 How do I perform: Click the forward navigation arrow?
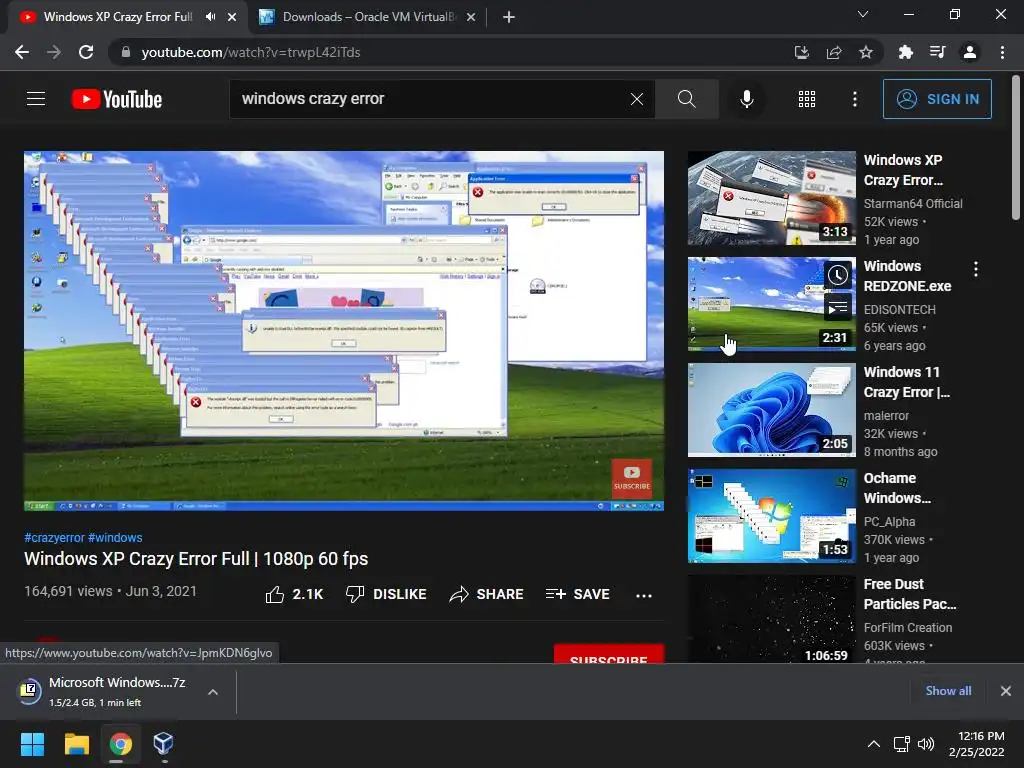pos(54,52)
